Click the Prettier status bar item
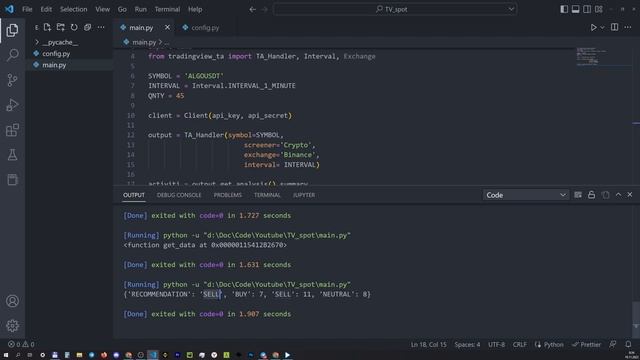The height and width of the screenshot is (360, 640). pos(587,344)
